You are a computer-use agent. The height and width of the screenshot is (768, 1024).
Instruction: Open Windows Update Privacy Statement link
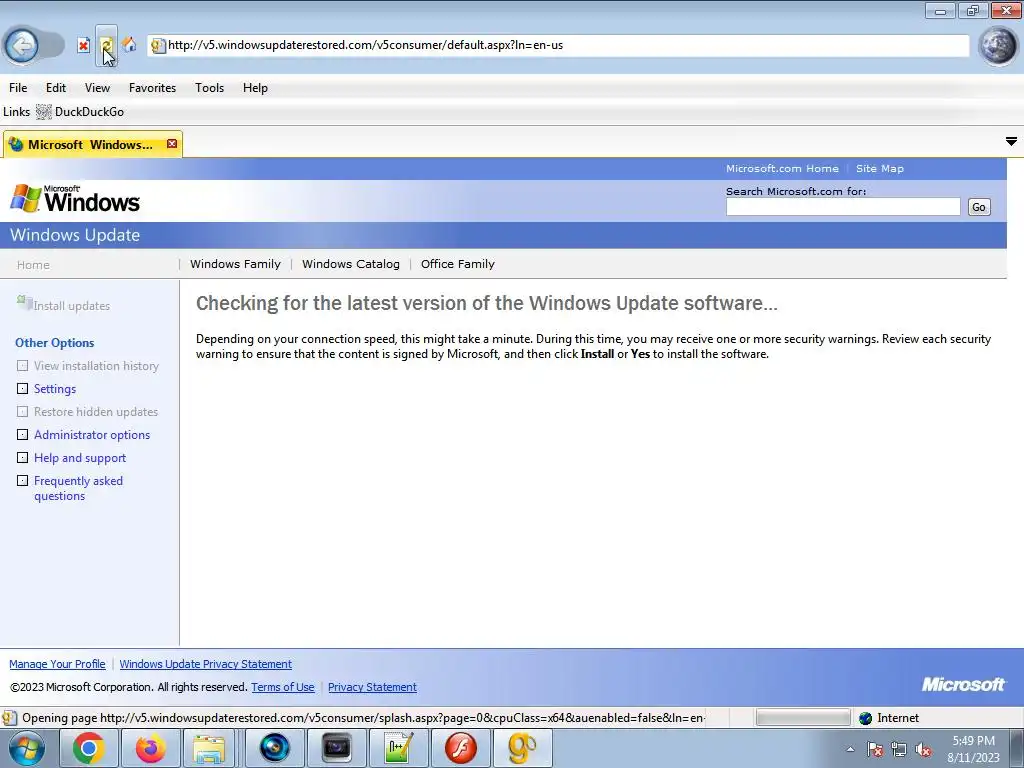click(x=205, y=664)
